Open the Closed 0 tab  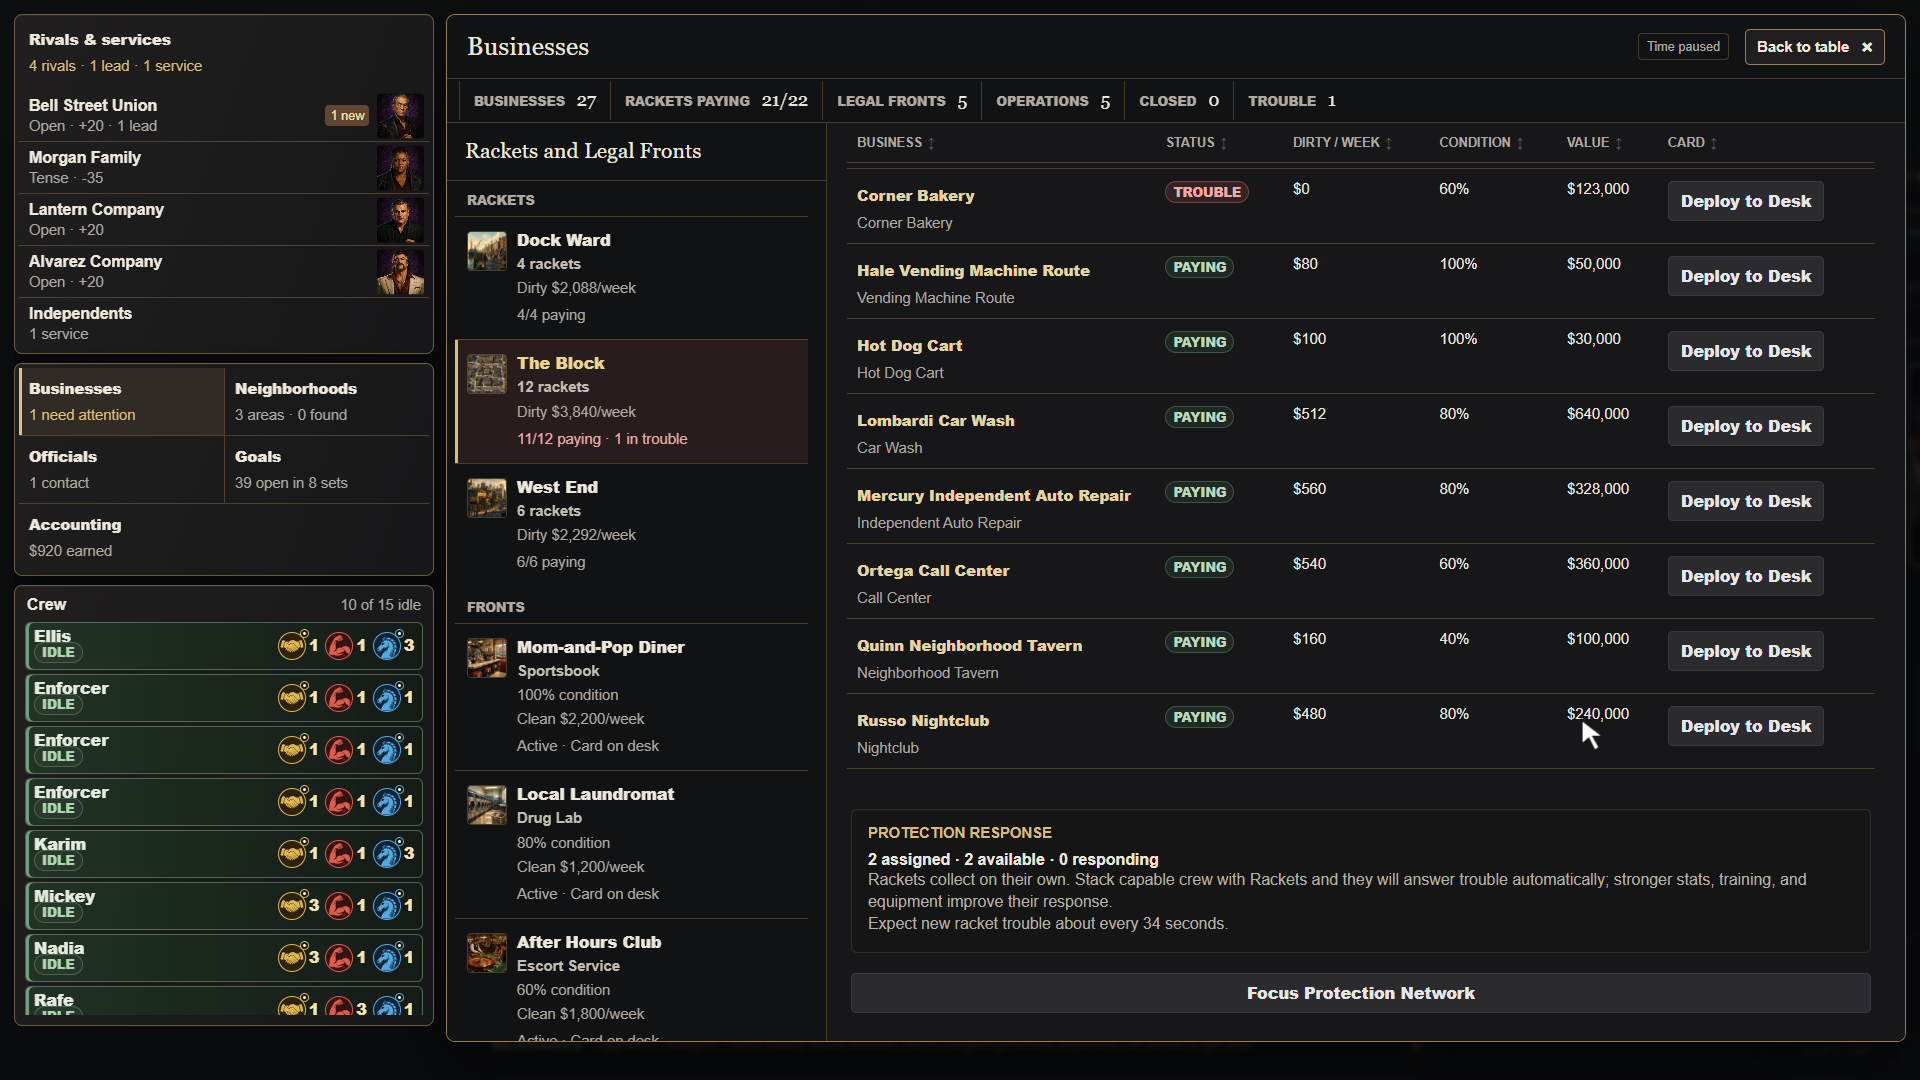[x=1179, y=101]
